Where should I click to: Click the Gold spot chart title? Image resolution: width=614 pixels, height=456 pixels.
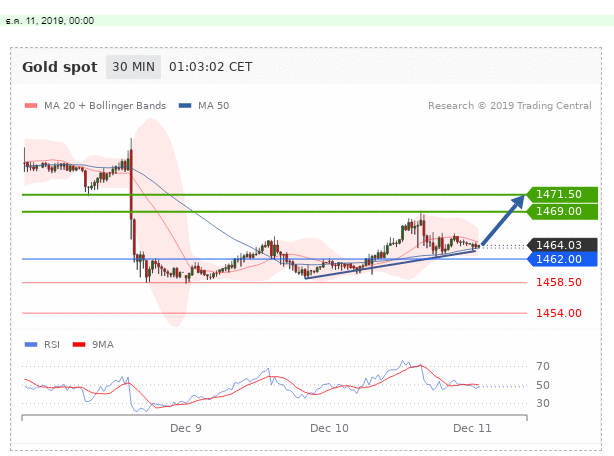[60, 67]
